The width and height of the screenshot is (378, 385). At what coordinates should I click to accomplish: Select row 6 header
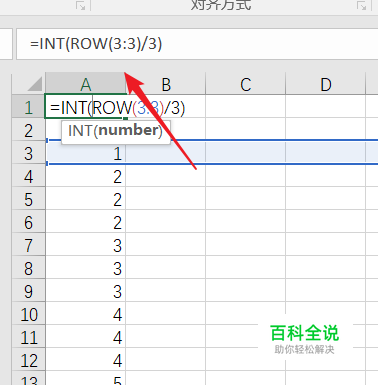tap(28, 222)
